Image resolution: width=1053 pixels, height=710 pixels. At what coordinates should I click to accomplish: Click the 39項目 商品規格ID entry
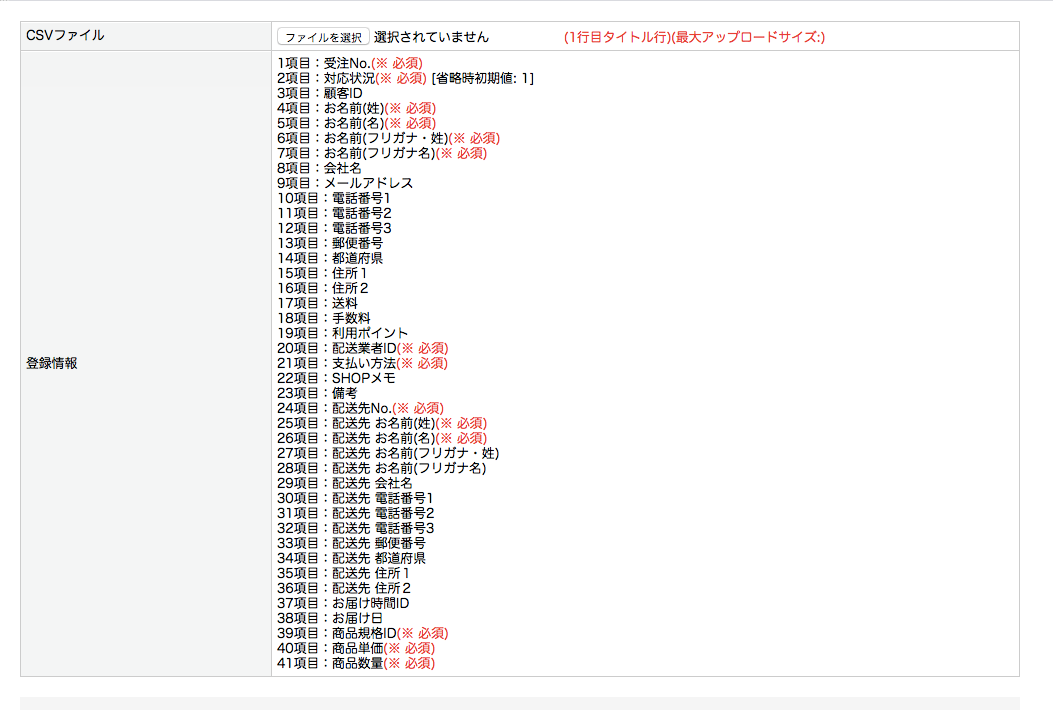[x=362, y=633]
